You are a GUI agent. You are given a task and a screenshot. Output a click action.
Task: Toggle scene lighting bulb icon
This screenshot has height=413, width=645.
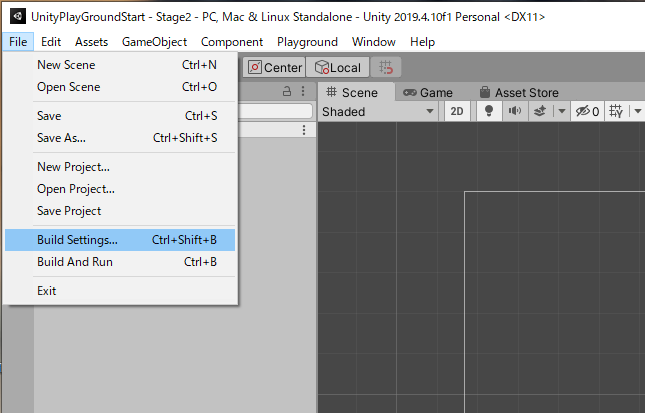489,111
